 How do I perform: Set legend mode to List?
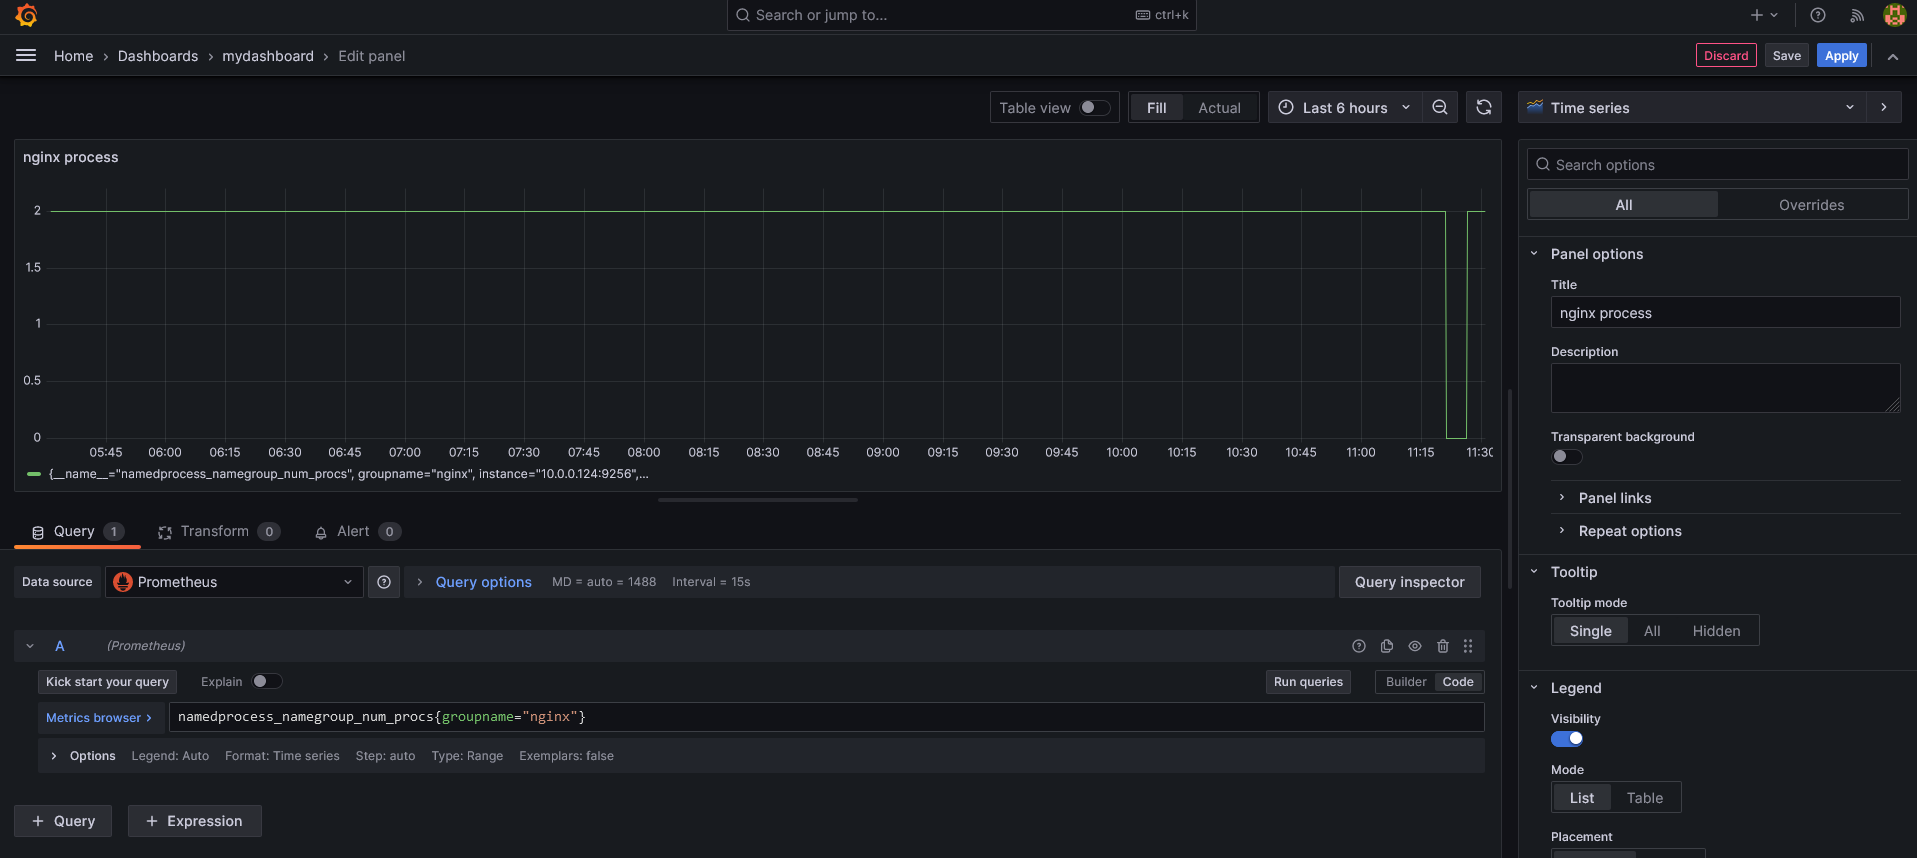[1582, 798]
